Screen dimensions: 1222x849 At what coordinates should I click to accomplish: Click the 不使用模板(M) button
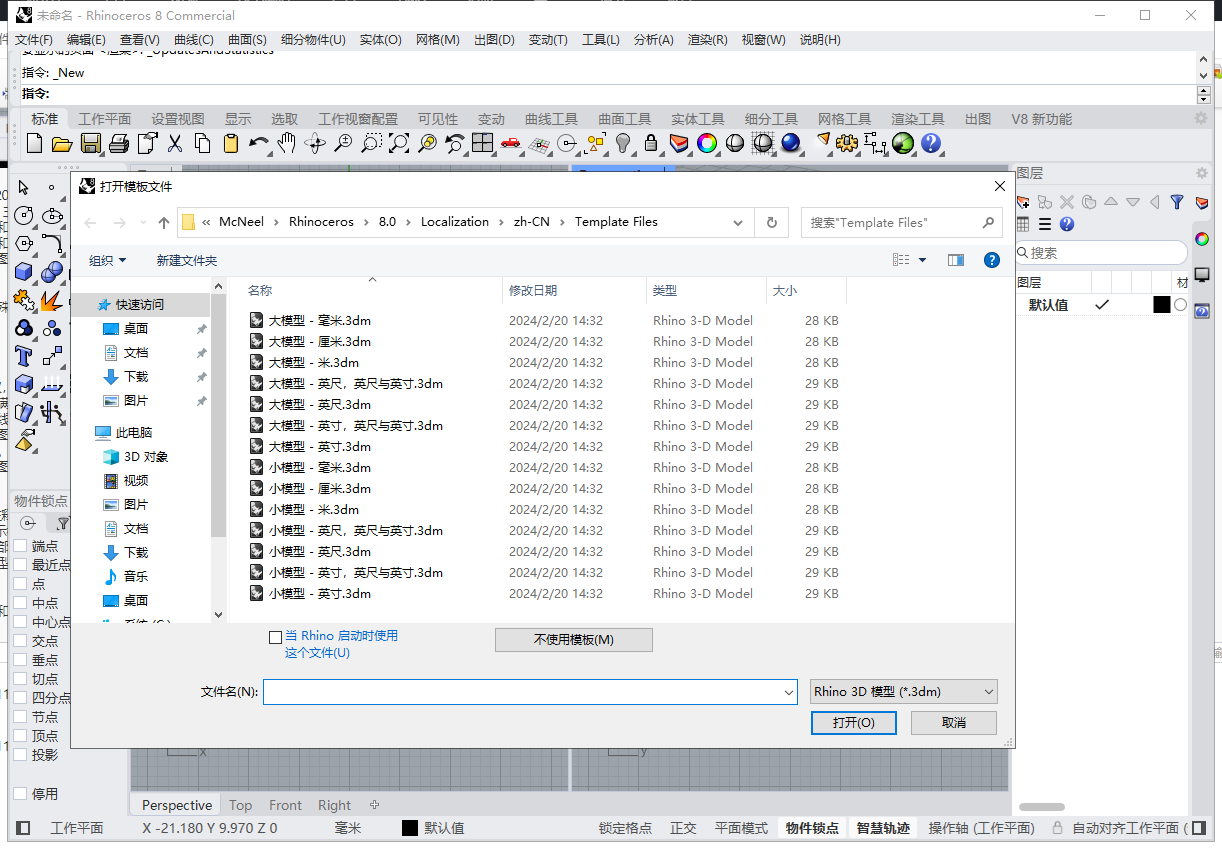click(574, 640)
